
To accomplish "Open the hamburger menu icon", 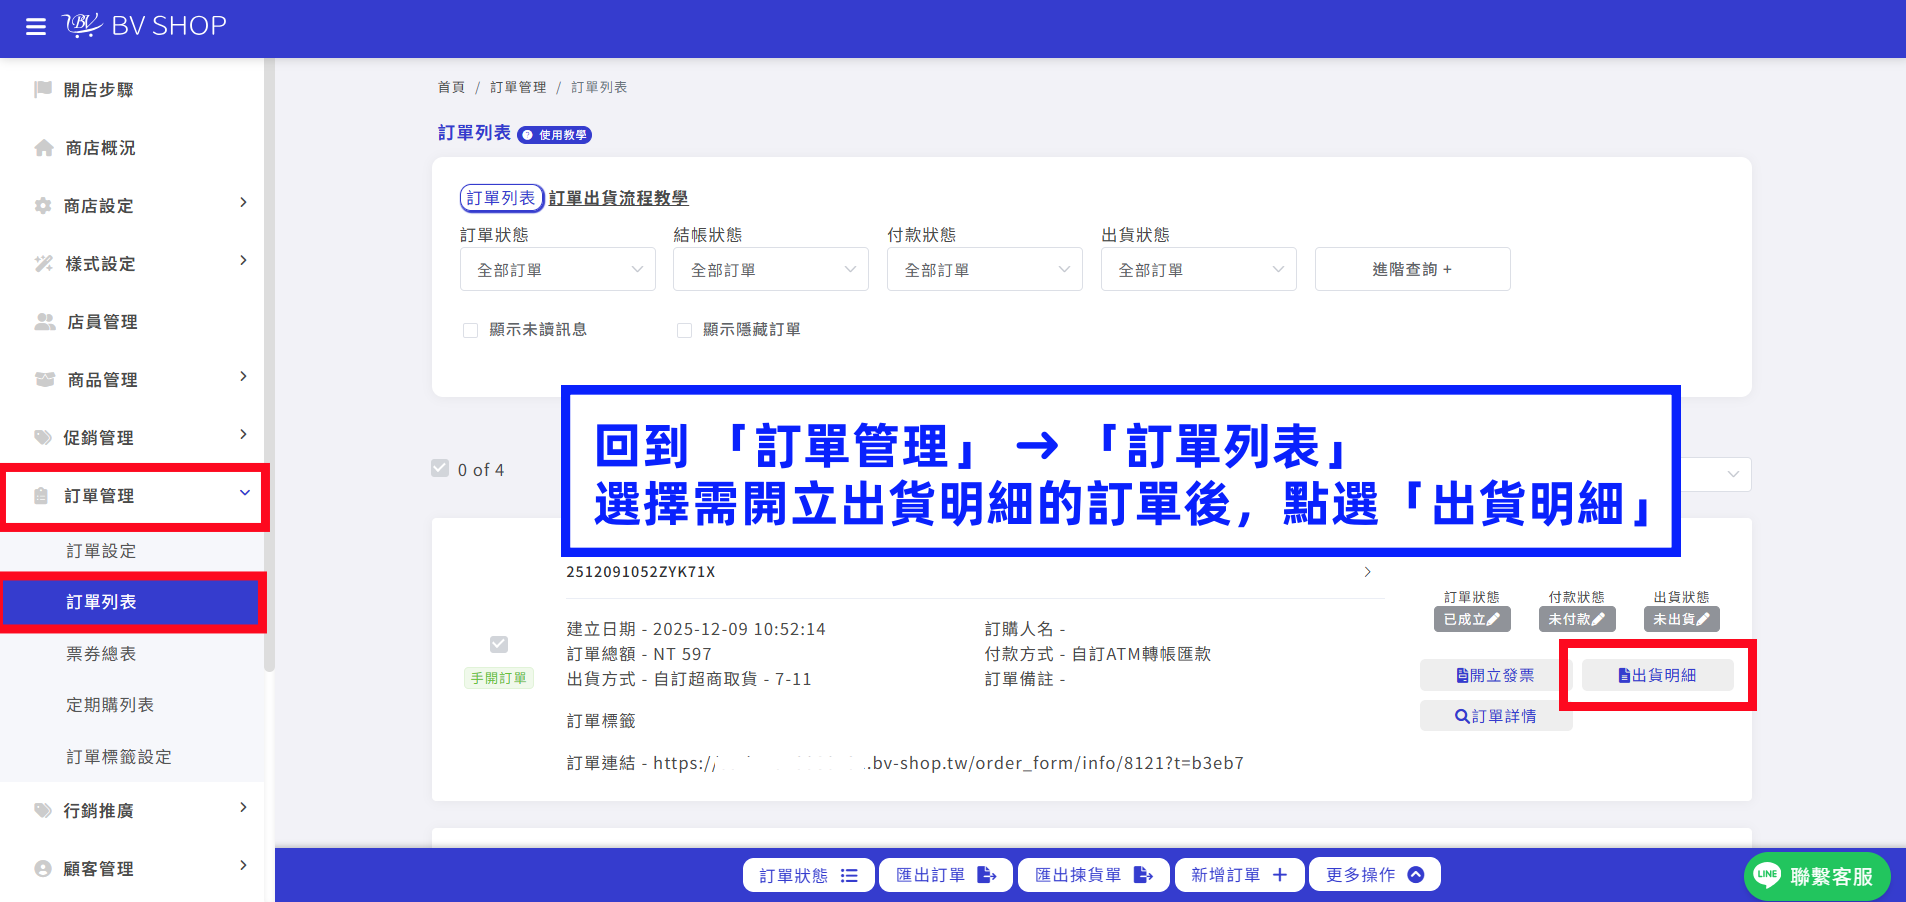I will click(36, 27).
